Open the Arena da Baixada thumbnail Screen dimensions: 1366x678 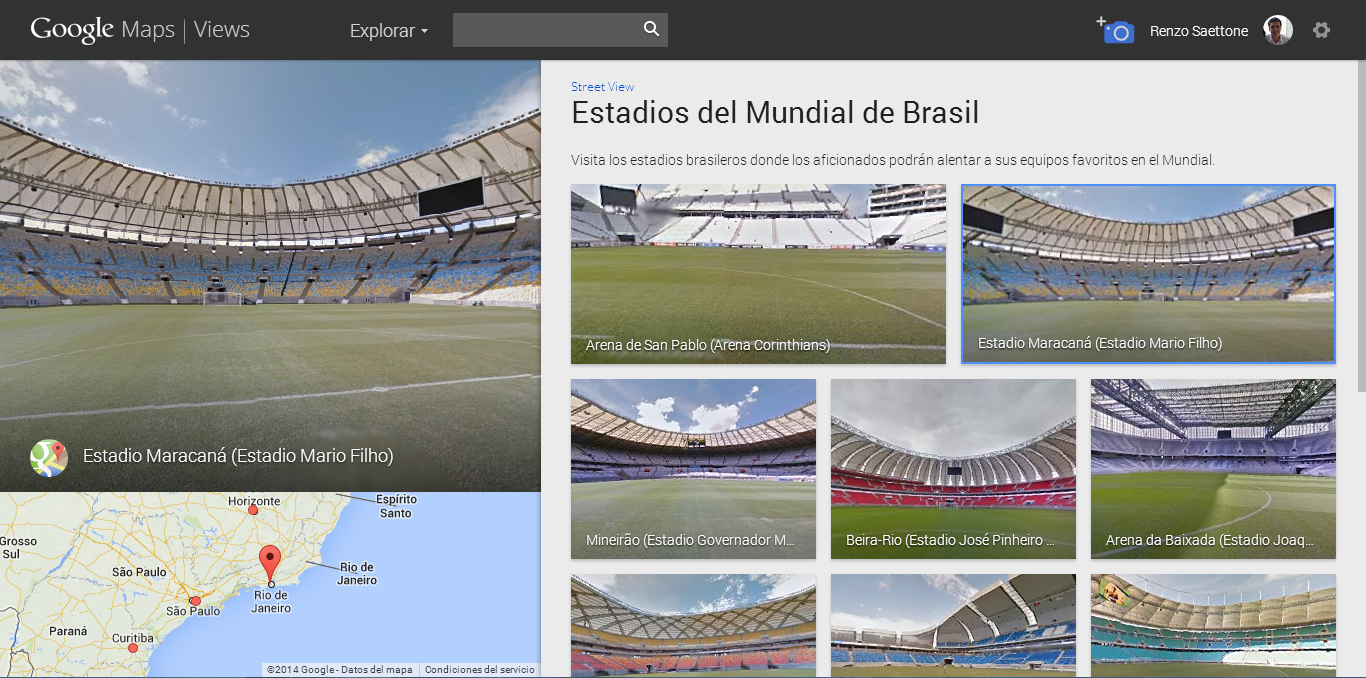pyautogui.click(x=1213, y=468)
